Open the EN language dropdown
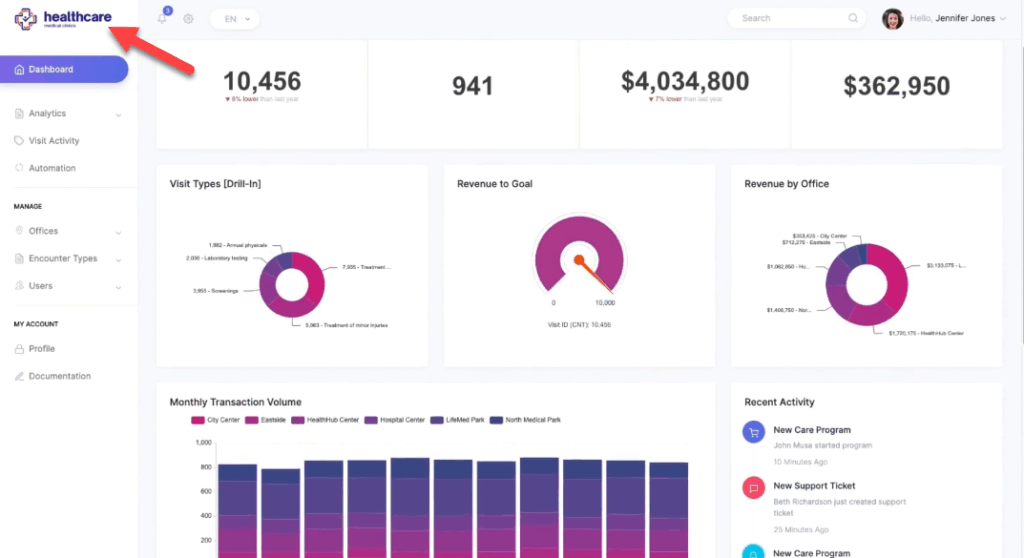Image resolution: width=1024 pixels, height=558 pixels. tap(234, 19)
